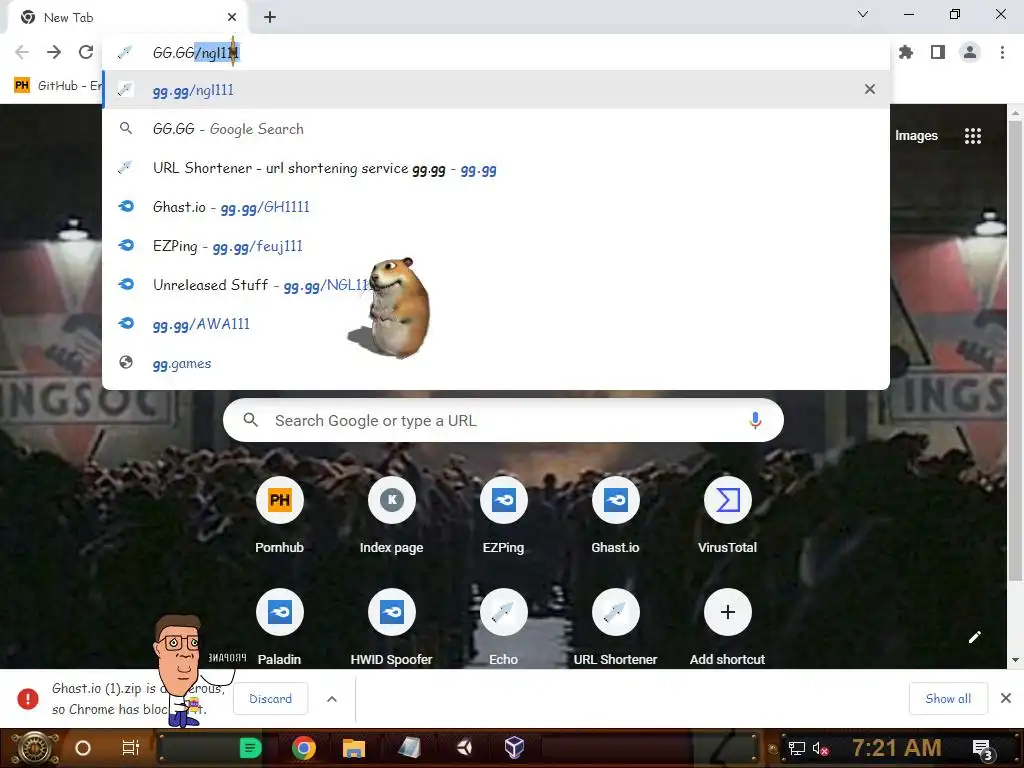Select the EZPing gg.gg/feuj111 suggestion
The width and height of the screenshot is (1024, 768).
(496, 246)
